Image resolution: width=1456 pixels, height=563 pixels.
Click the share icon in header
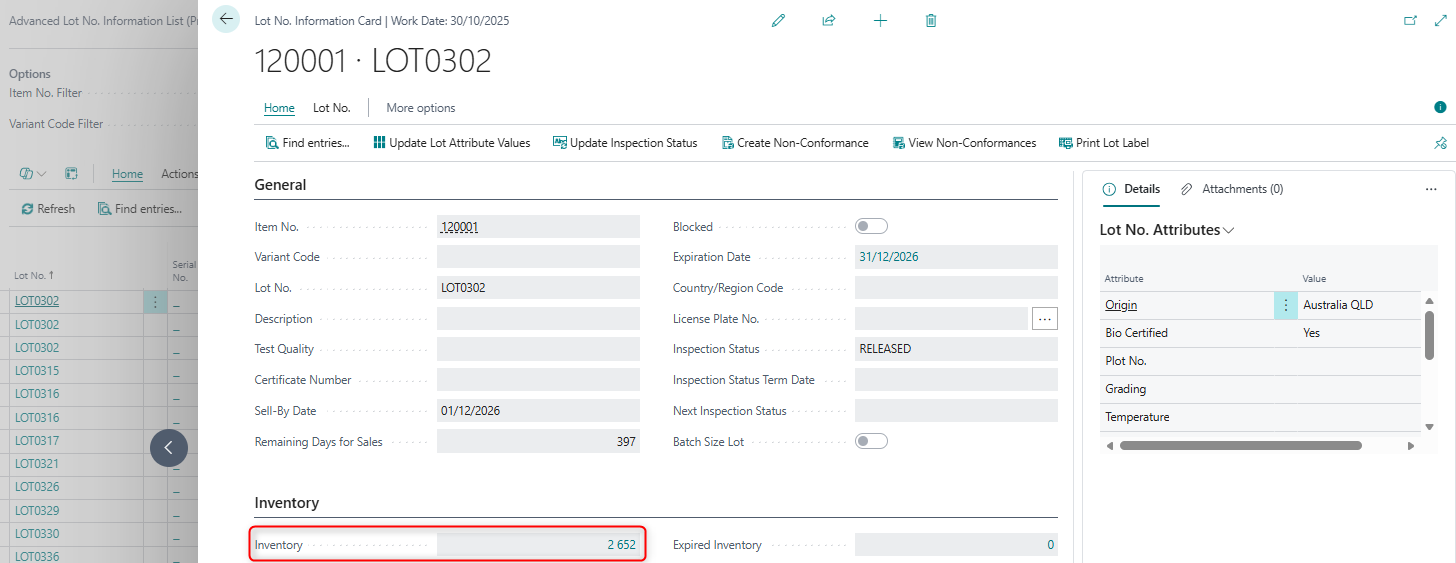click(829, 20)
